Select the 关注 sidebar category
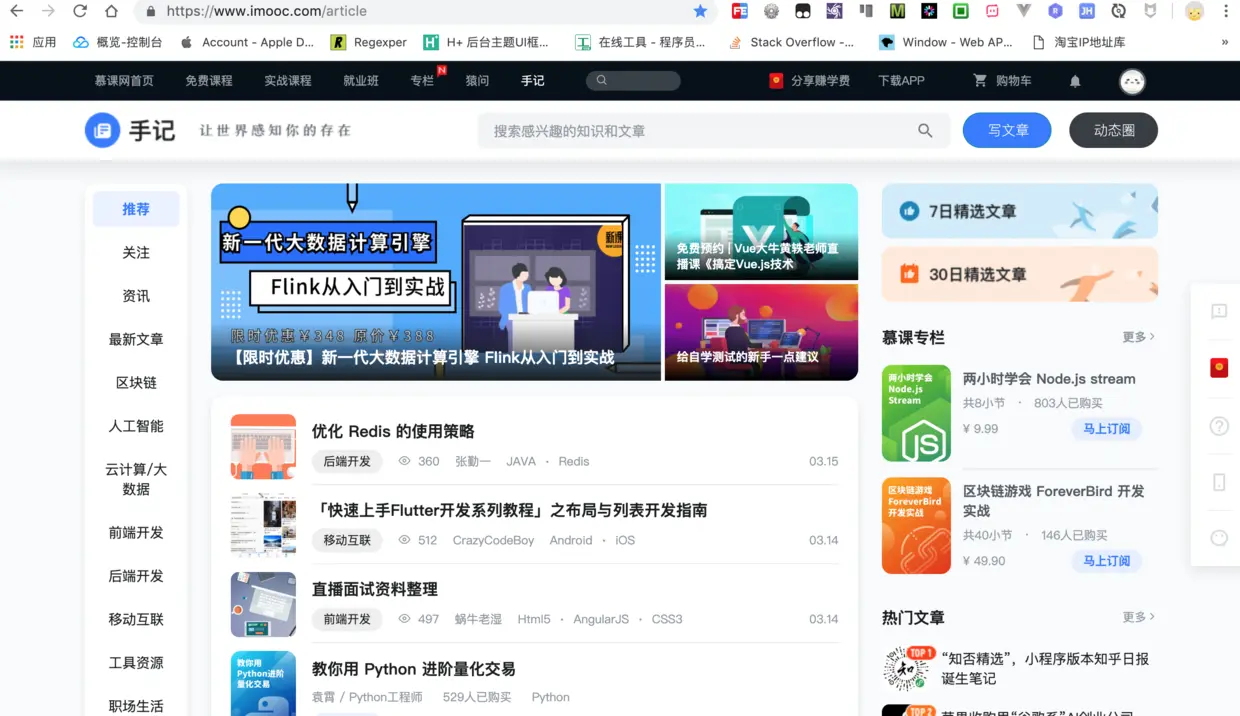This screenshot has height=716, width=1240. tap(136, 253)
